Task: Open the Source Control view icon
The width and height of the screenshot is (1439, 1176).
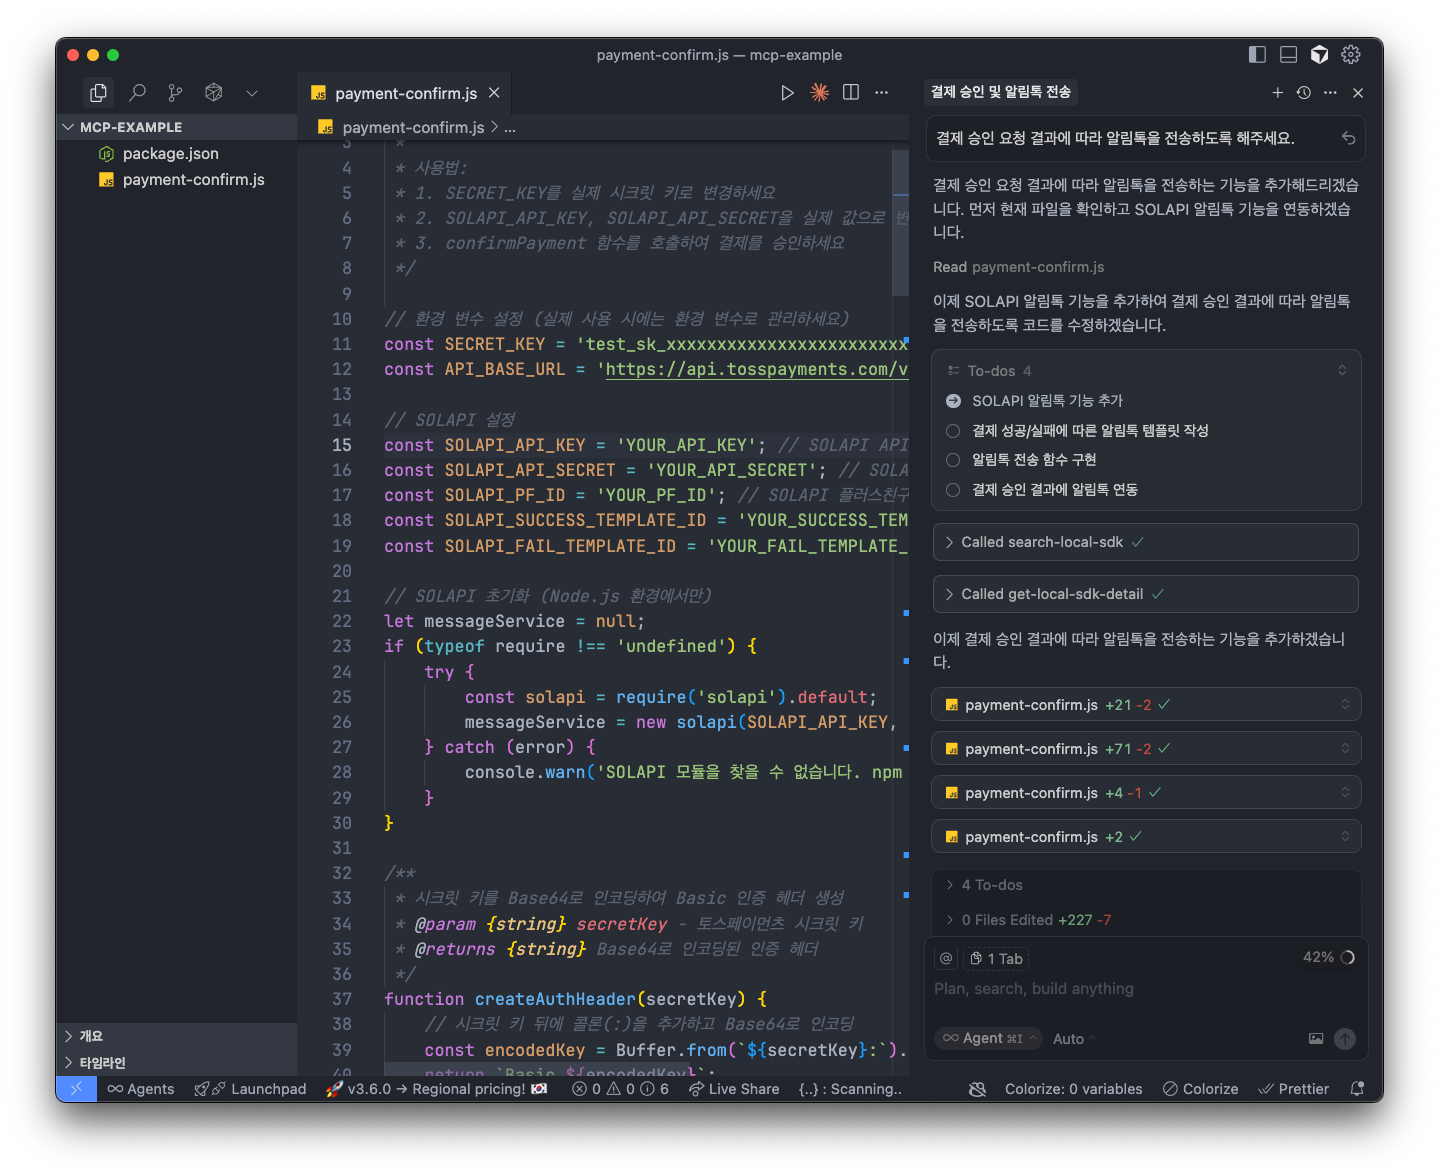Action: point(175,93)
